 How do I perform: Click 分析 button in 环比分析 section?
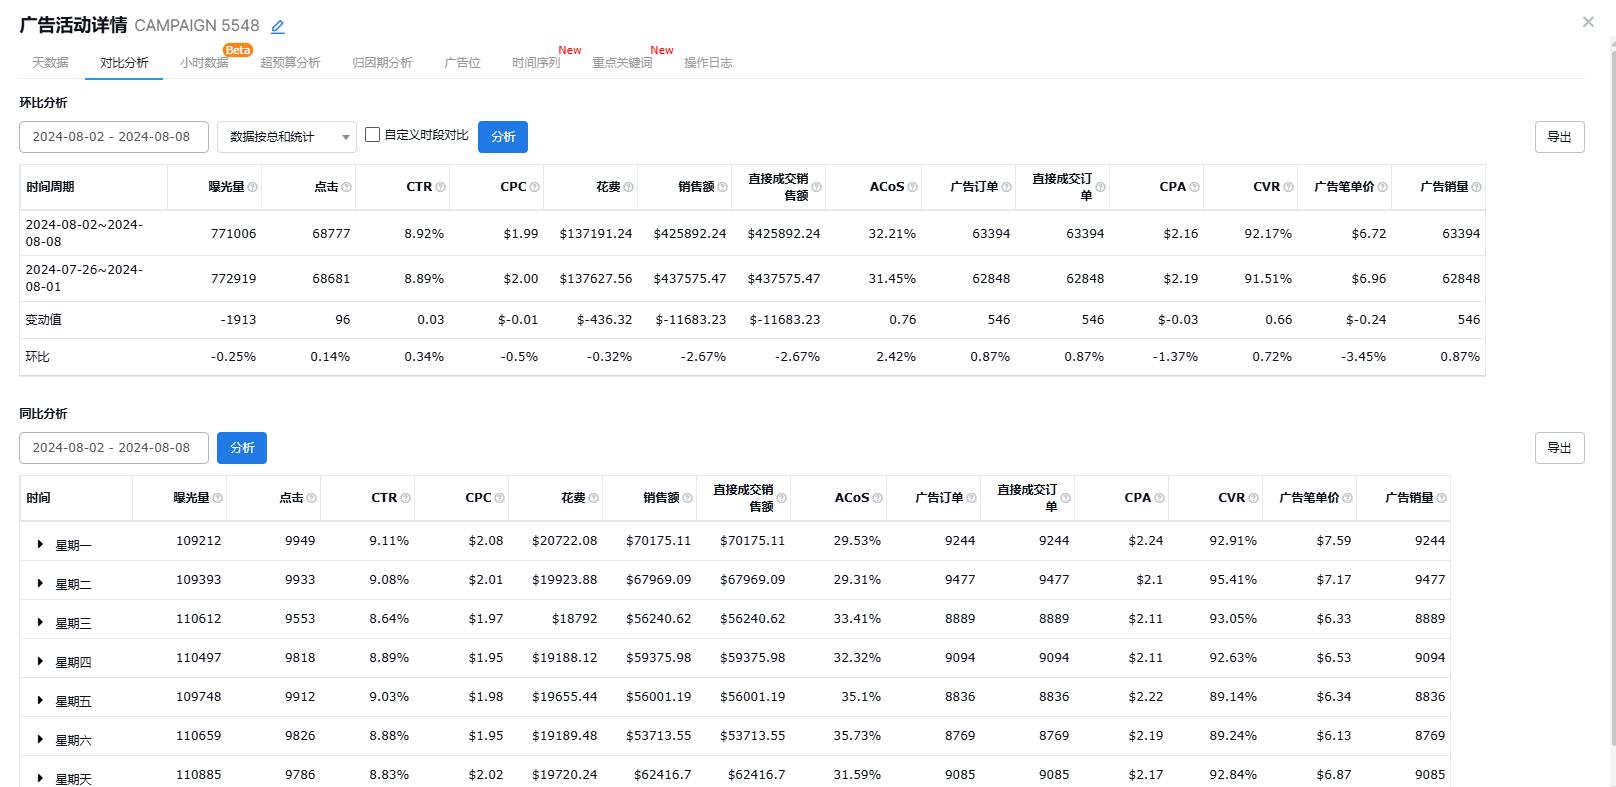tap(503, 137)
